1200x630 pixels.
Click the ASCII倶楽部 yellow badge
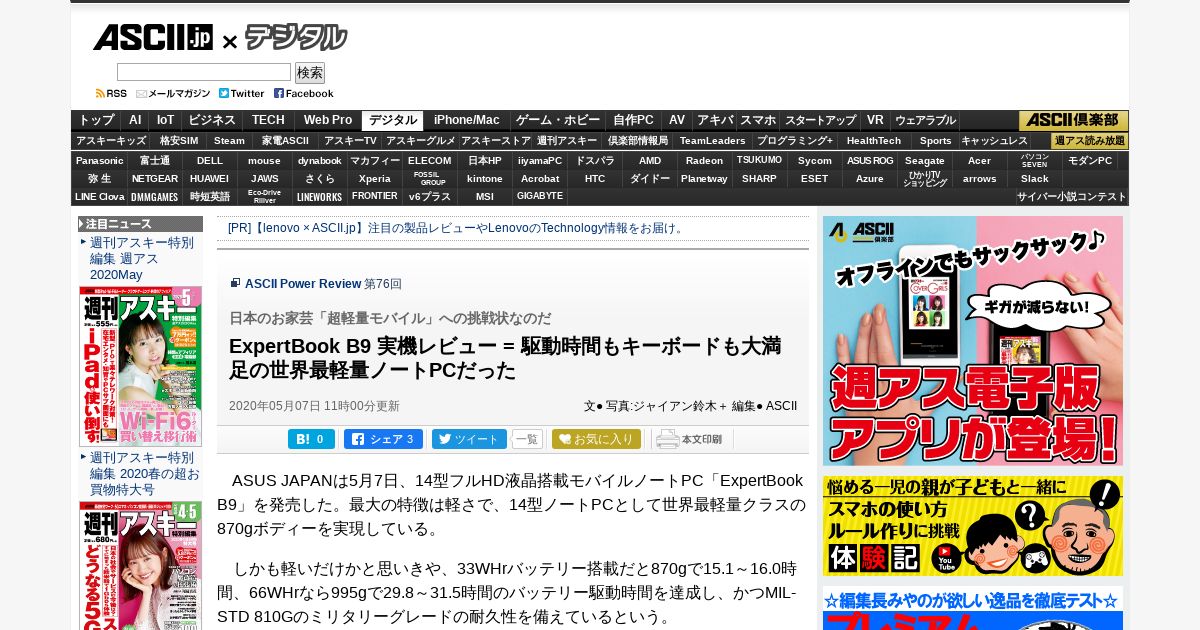[x=1074, y=120]
